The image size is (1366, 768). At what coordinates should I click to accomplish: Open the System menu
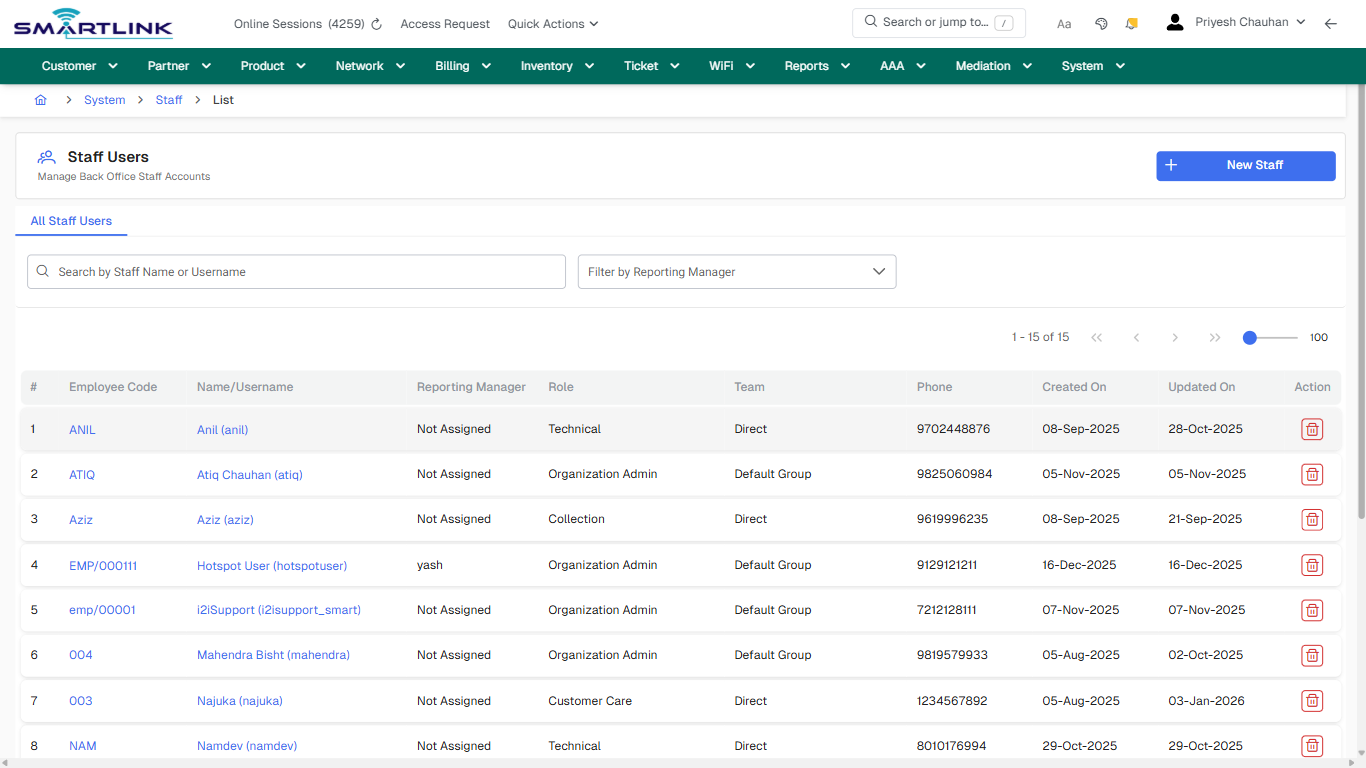(1091, 65)
